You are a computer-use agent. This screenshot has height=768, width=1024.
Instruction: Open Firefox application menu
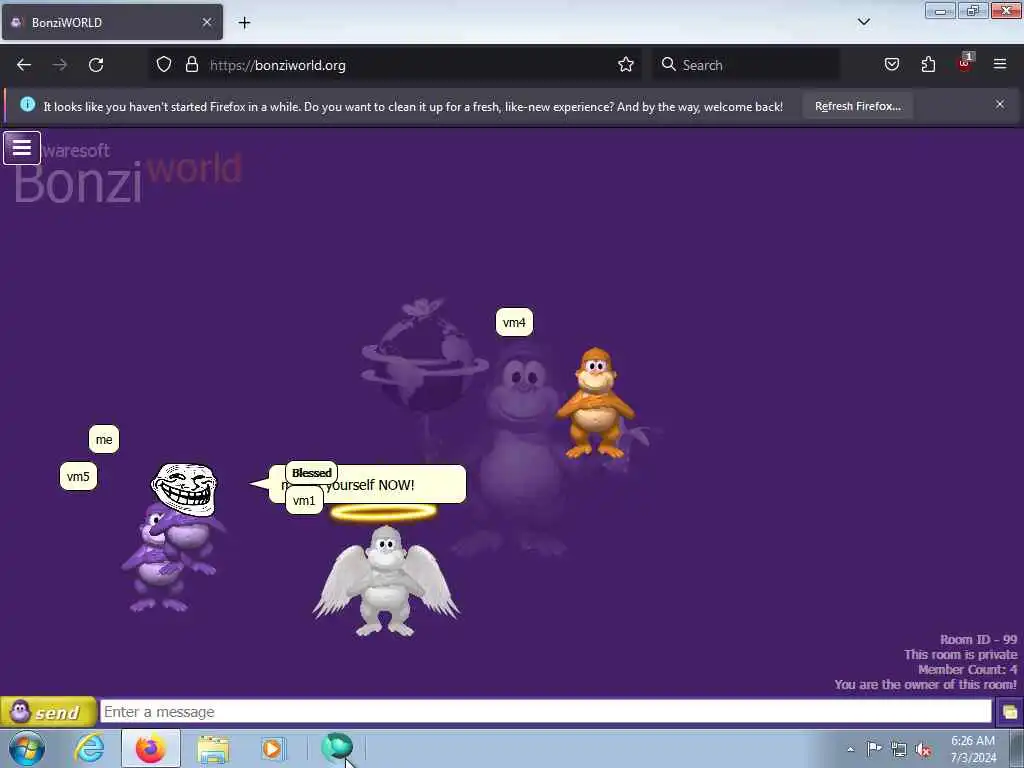[1000, 64]
